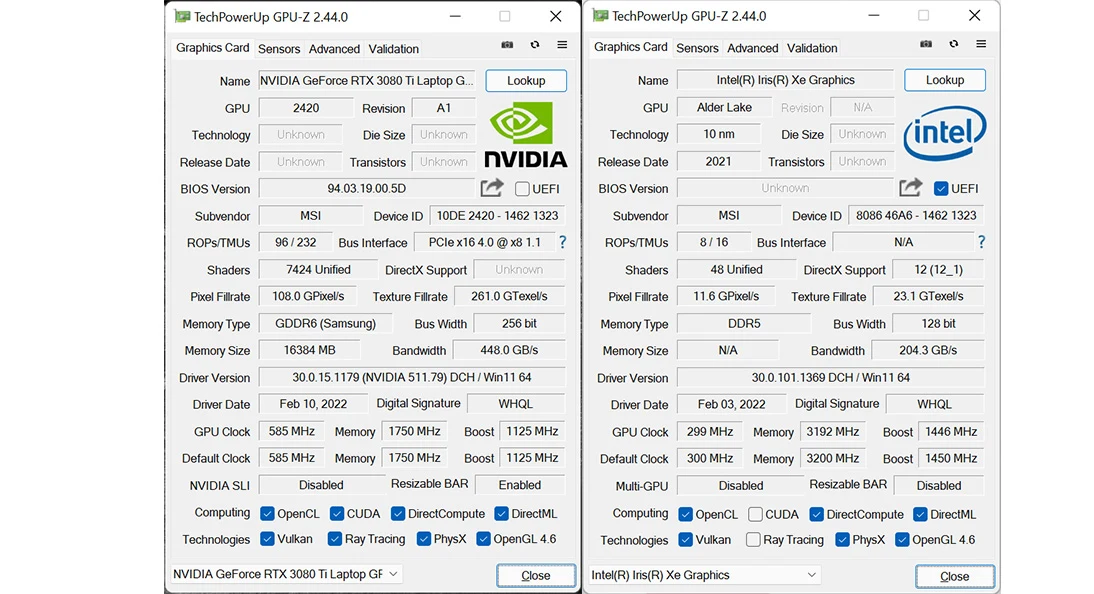The image size is (1094, 594).
Task: Toggle the CUDA computing checkbox in left window
Action: pyautogui.click(x=335, y=513)
